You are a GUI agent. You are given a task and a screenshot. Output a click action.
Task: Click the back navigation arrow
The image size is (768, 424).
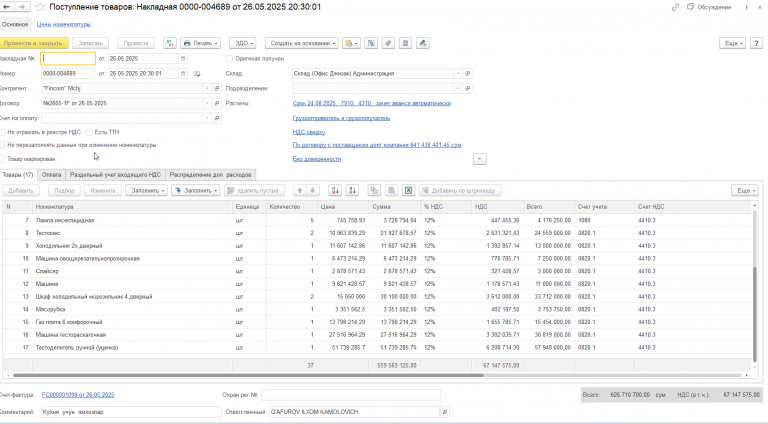tap(7, 7)
